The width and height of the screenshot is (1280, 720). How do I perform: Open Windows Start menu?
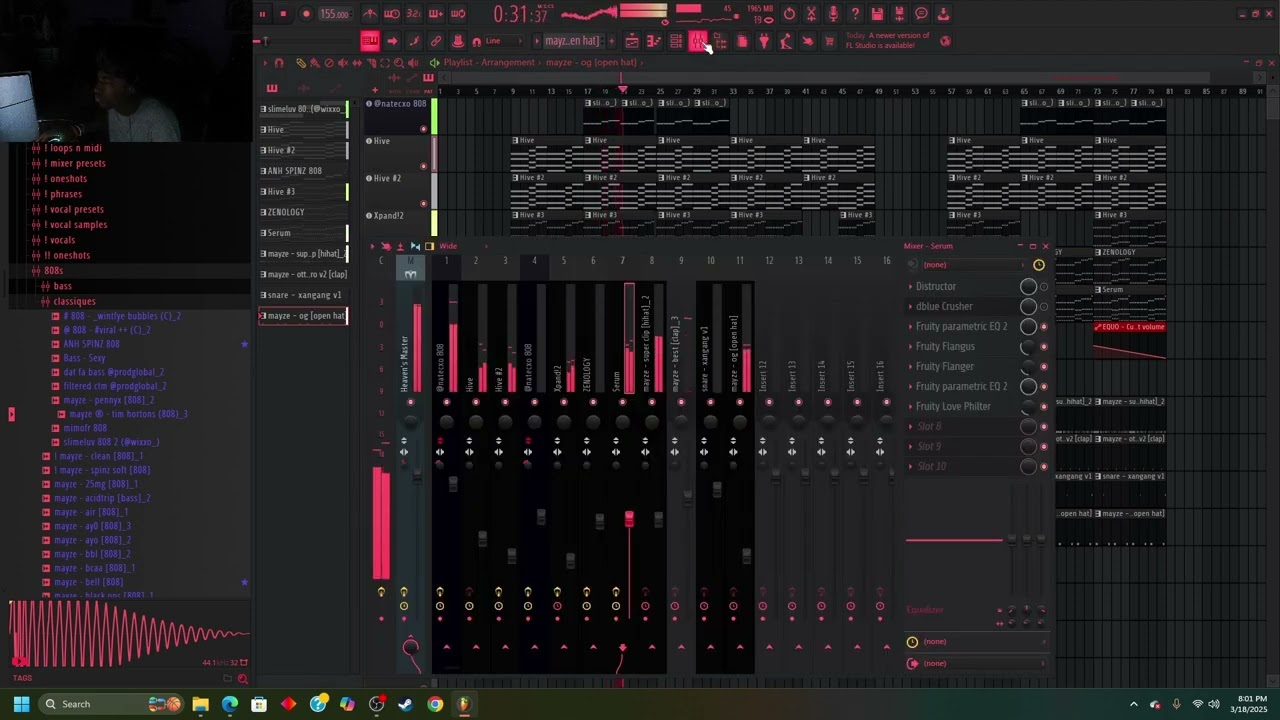21,704
